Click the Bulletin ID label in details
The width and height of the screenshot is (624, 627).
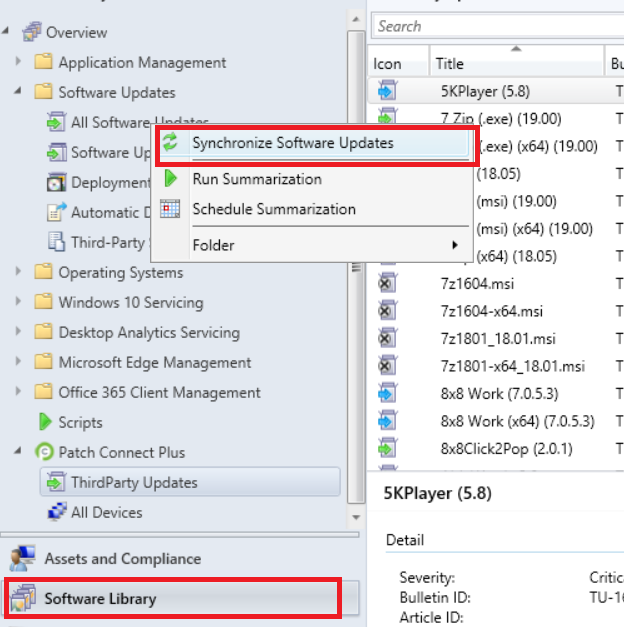coord(435,597)
